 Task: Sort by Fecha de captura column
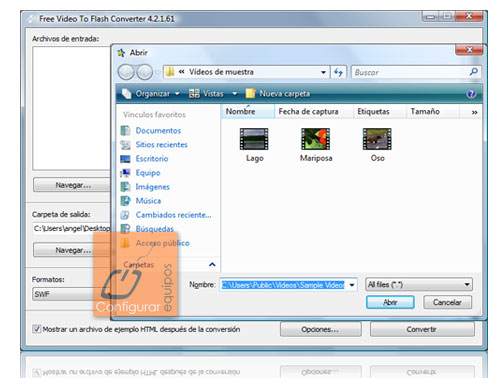[314, 112]
